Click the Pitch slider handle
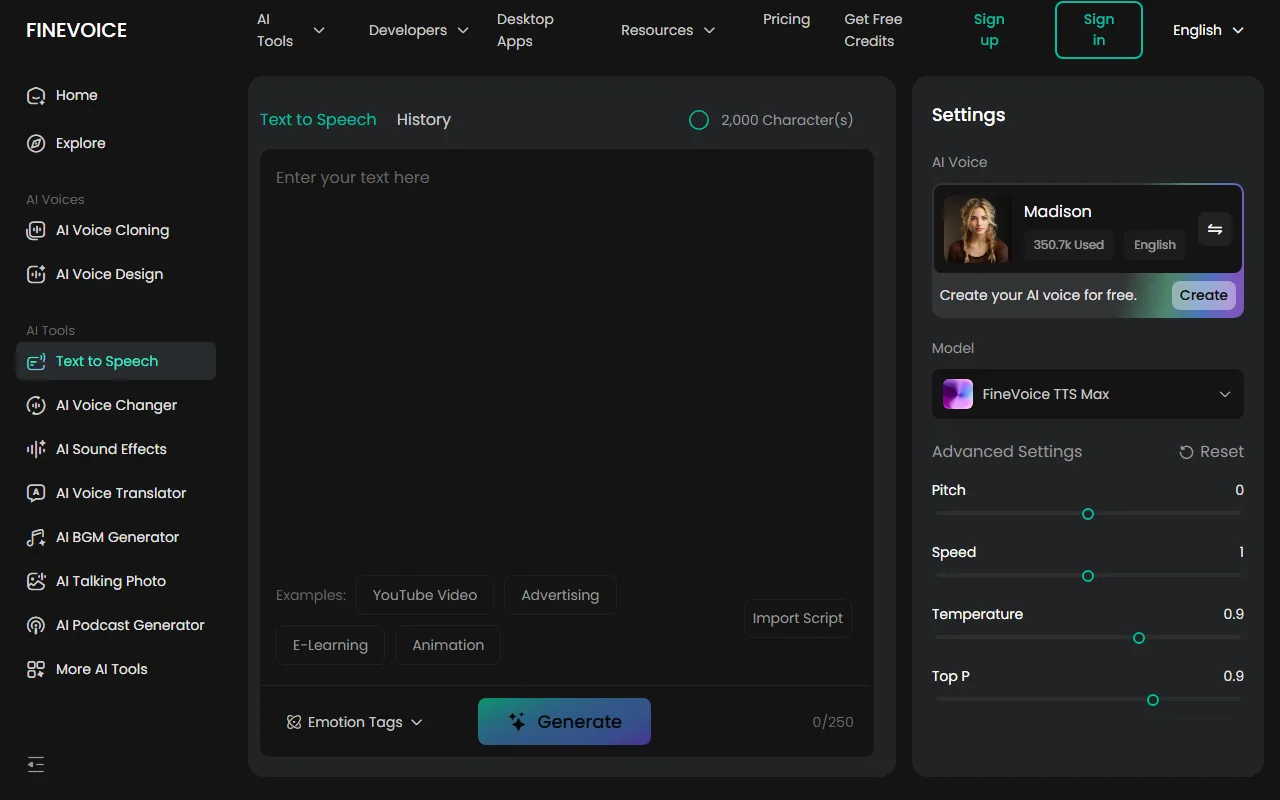The height and width of the screenshot is (800, 1280). click(1088, 514)
